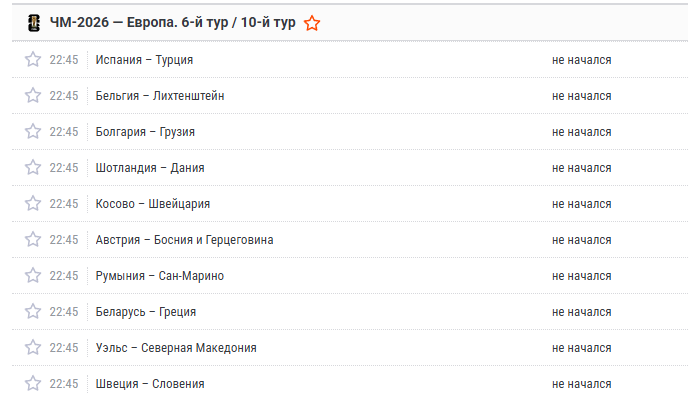The height and width of the screenshot is (401, 688).
Task: Toggle star for Румыния – Сан-Марино
Action: [x=33, y=275]
